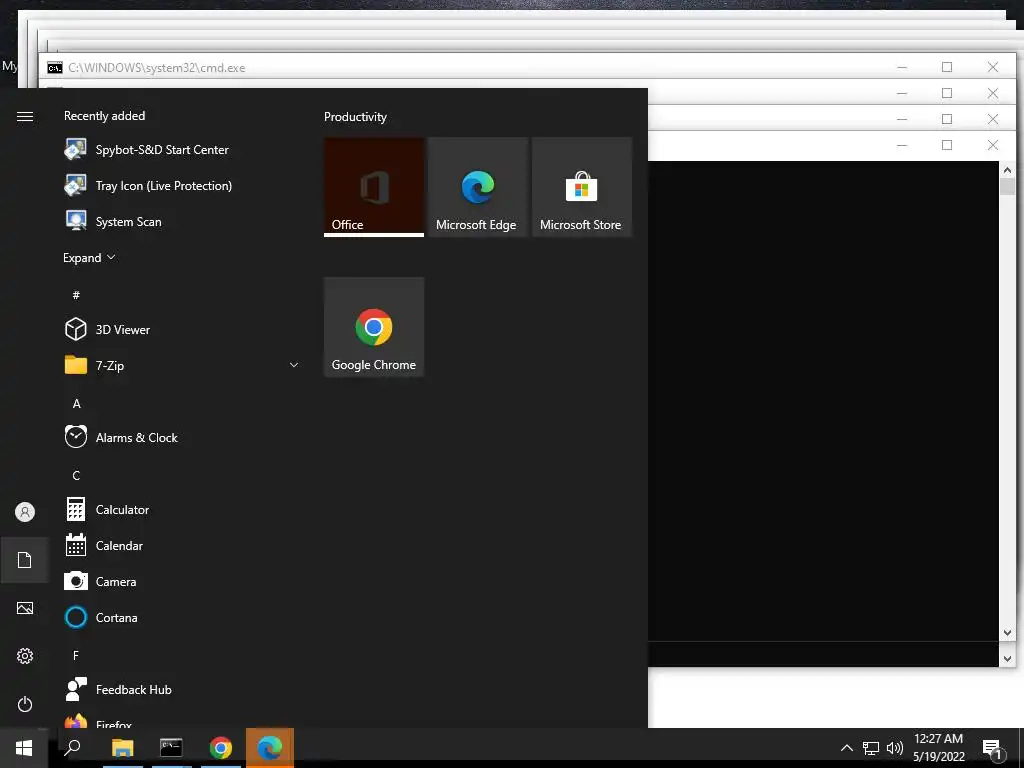Screen dimensions: 1024x768
Task: Open the 7-Zip folder entry
Action: click(x=183, y=365)
